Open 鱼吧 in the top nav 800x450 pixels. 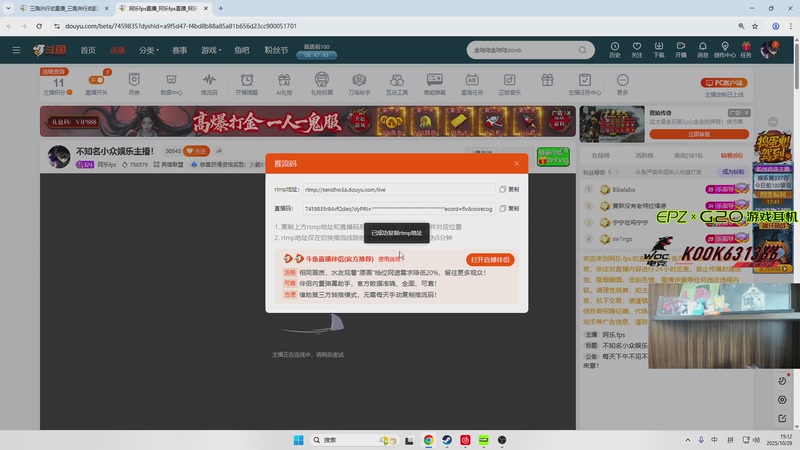click(242, 50)
